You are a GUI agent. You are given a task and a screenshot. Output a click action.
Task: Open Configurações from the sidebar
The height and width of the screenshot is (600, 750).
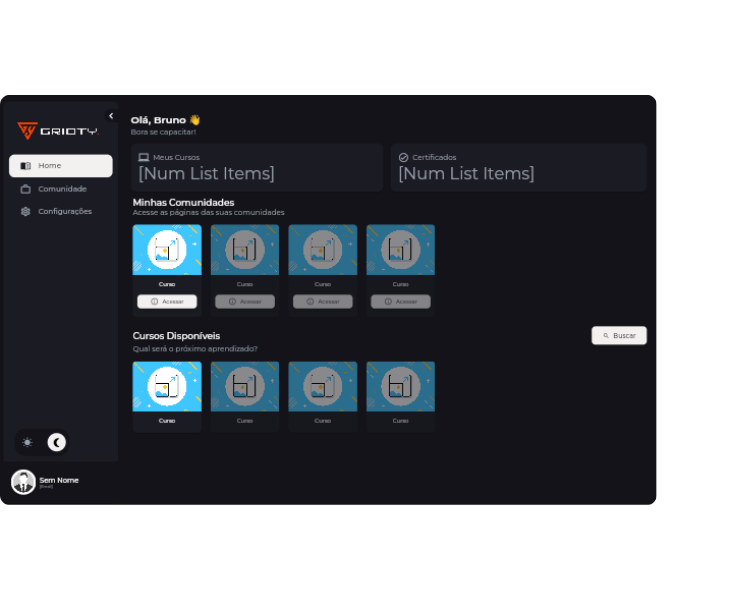pyautogui.click(x=64, y=211)
